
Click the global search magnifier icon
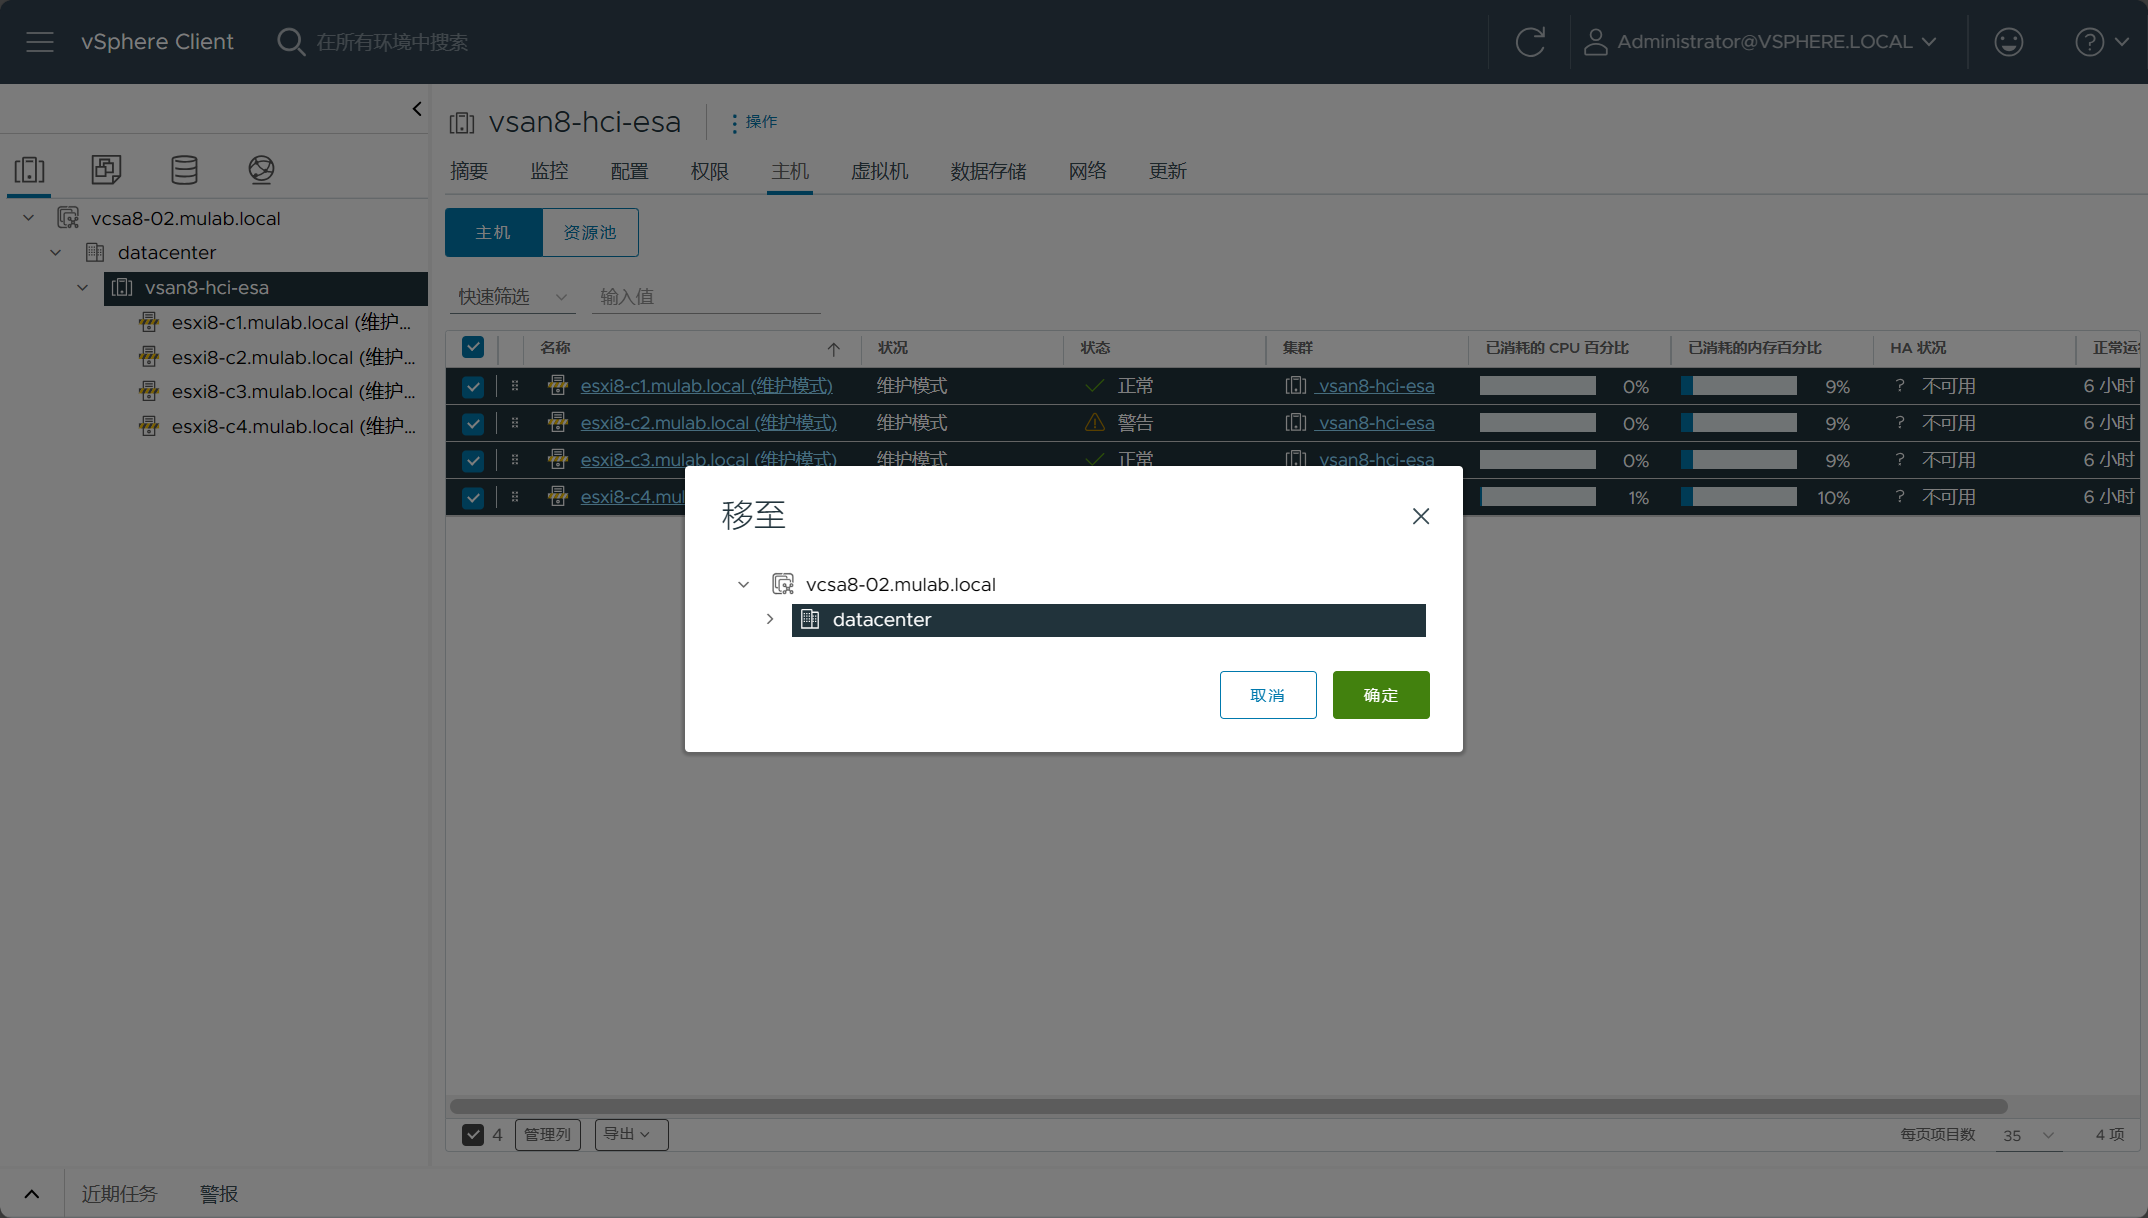[x=291, y=42]
